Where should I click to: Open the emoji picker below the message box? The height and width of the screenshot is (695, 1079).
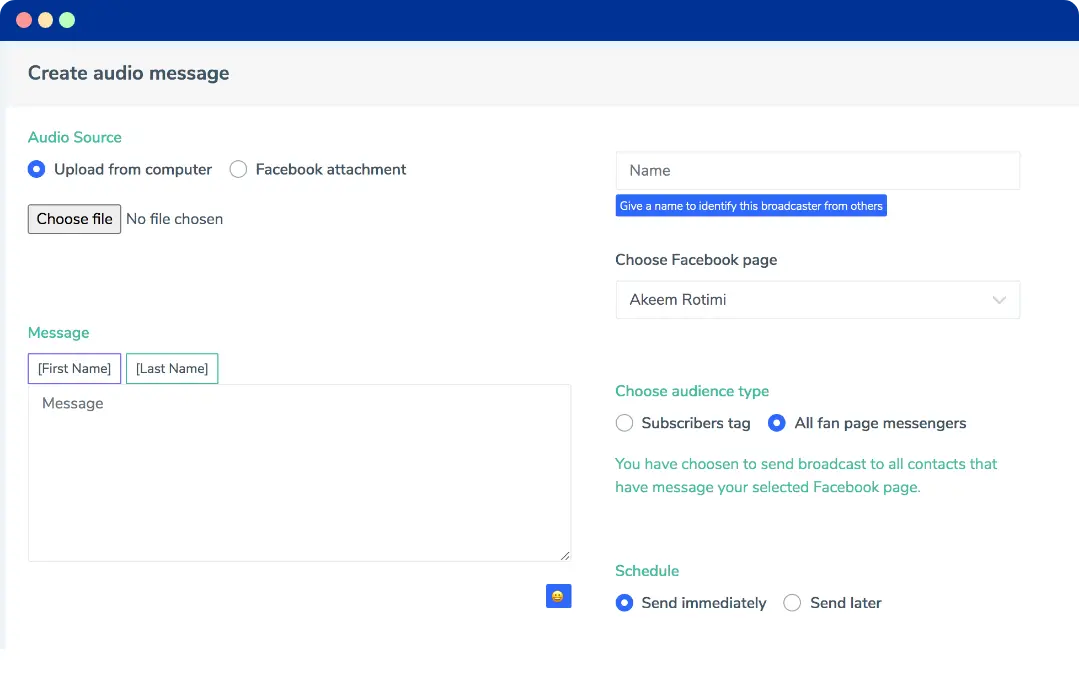[x=558, y=596]
